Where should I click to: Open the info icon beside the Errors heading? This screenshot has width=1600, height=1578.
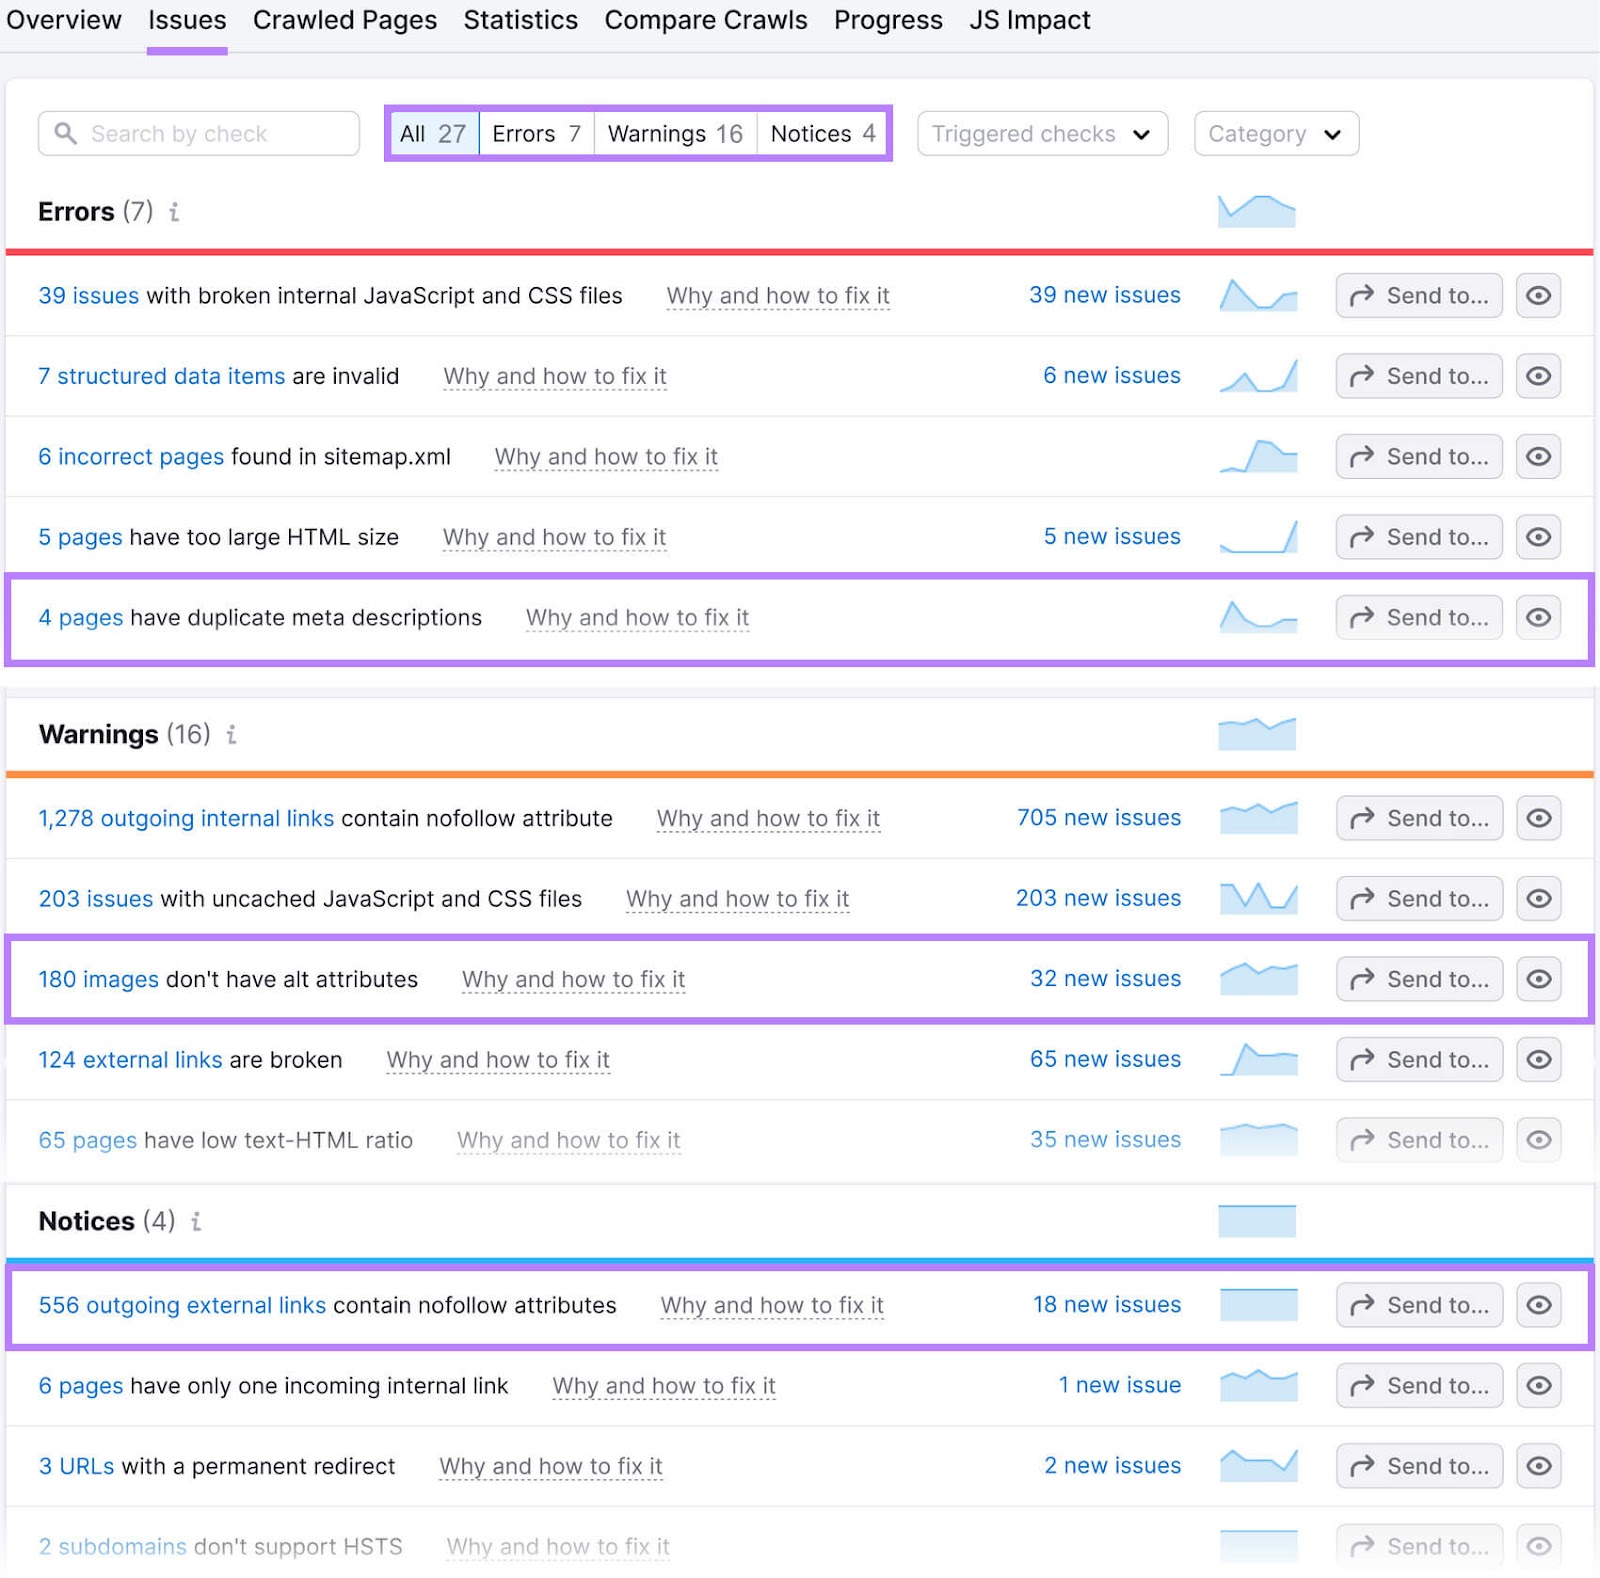[176, 212]
